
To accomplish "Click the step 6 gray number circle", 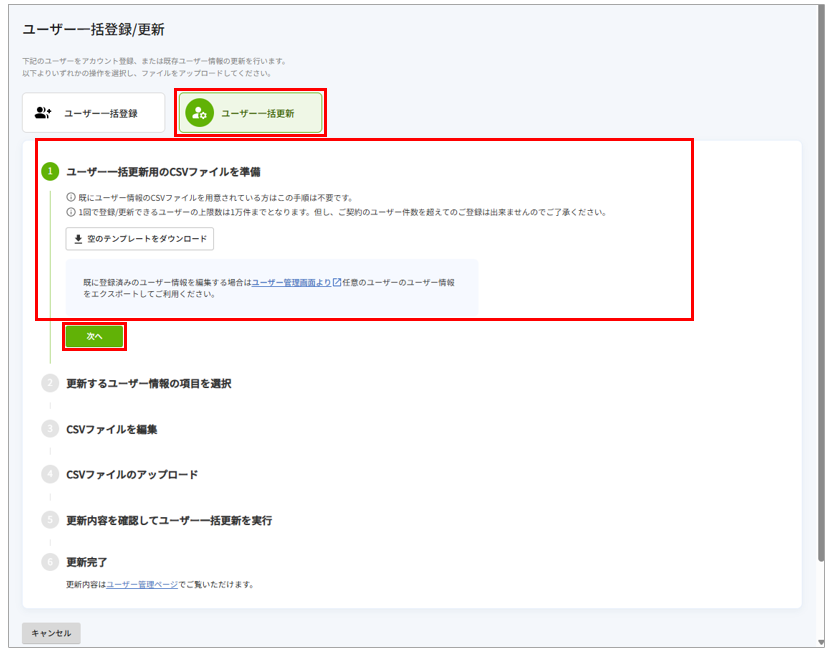I will [50, 562].
